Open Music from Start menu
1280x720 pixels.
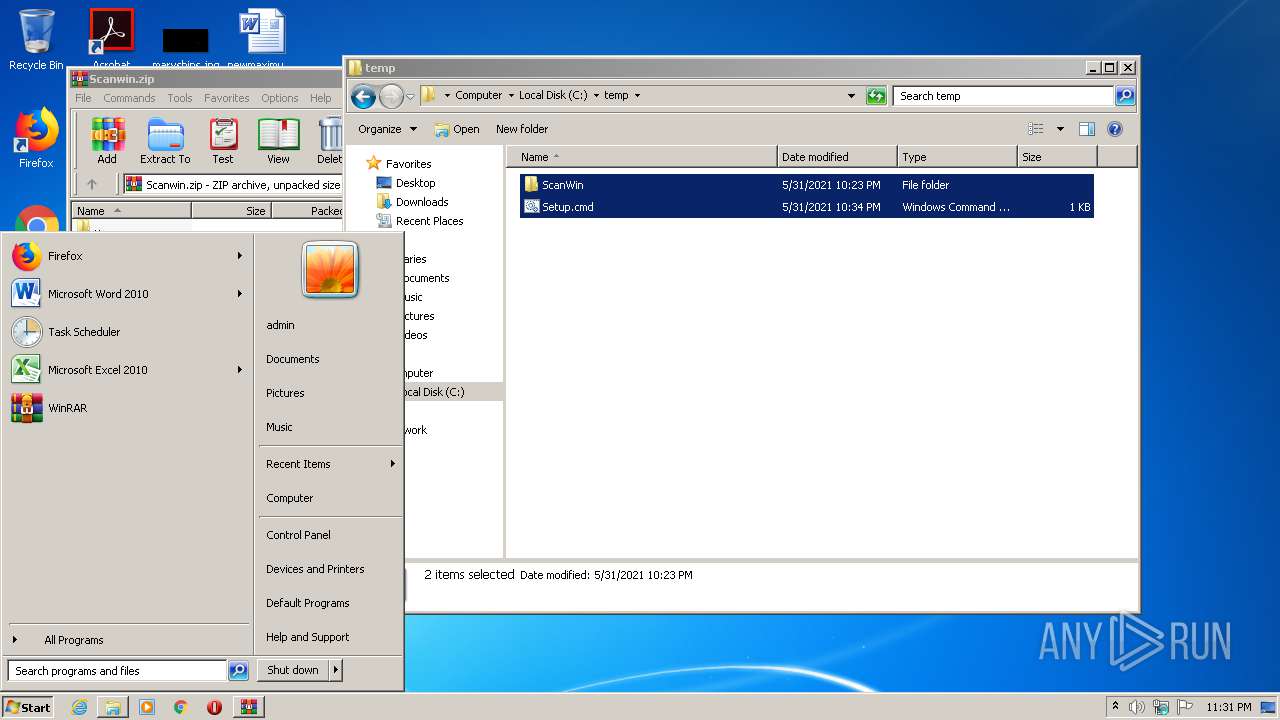click(279, 427)
